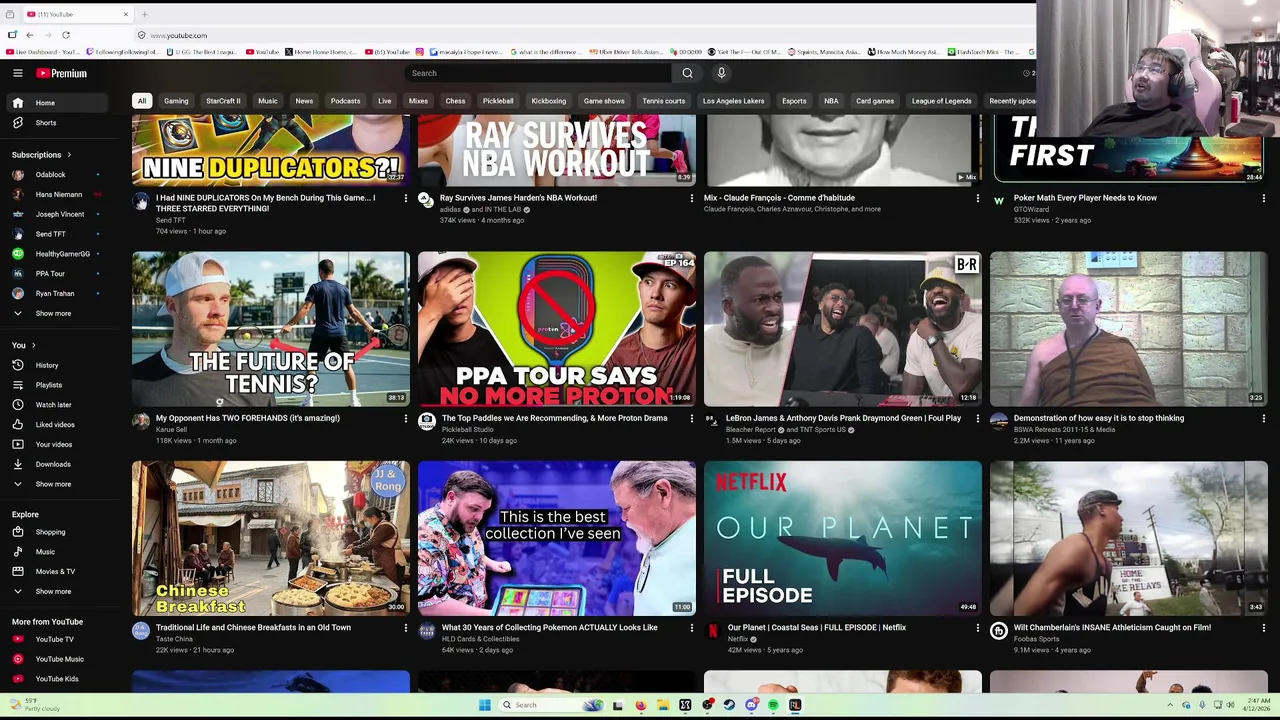Screen dimensions: 1280x720
Task: Open Shorts from the sidebar
Action: [x=57, y=123]
